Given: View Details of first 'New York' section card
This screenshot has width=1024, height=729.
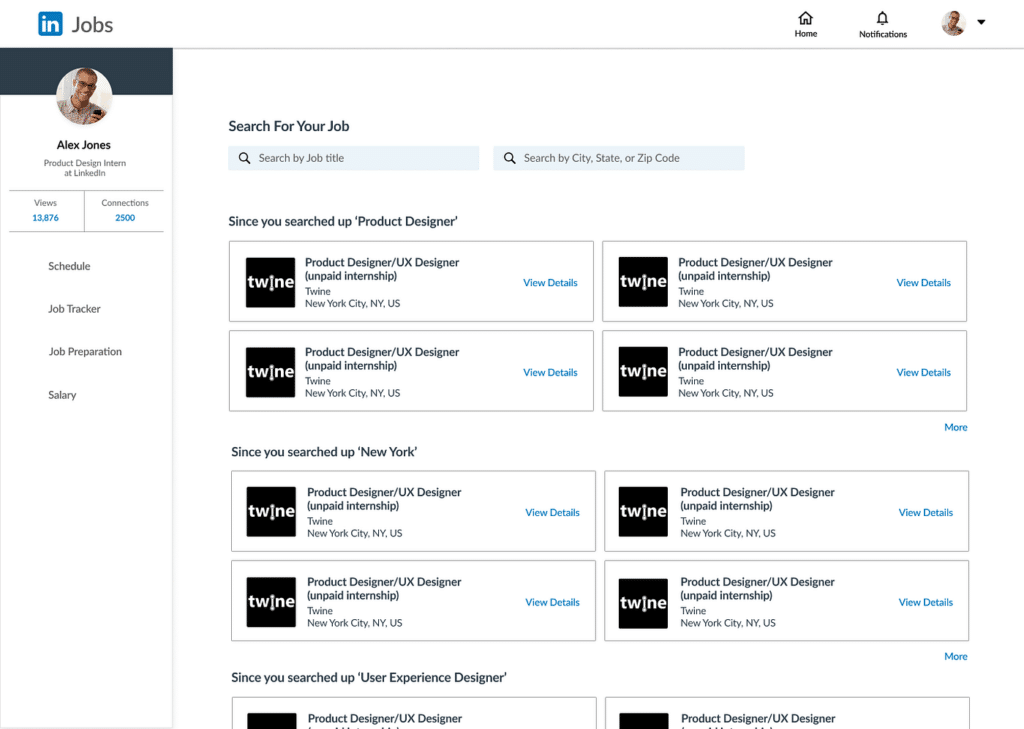Looking at the screenshot, I should (552, 513).
